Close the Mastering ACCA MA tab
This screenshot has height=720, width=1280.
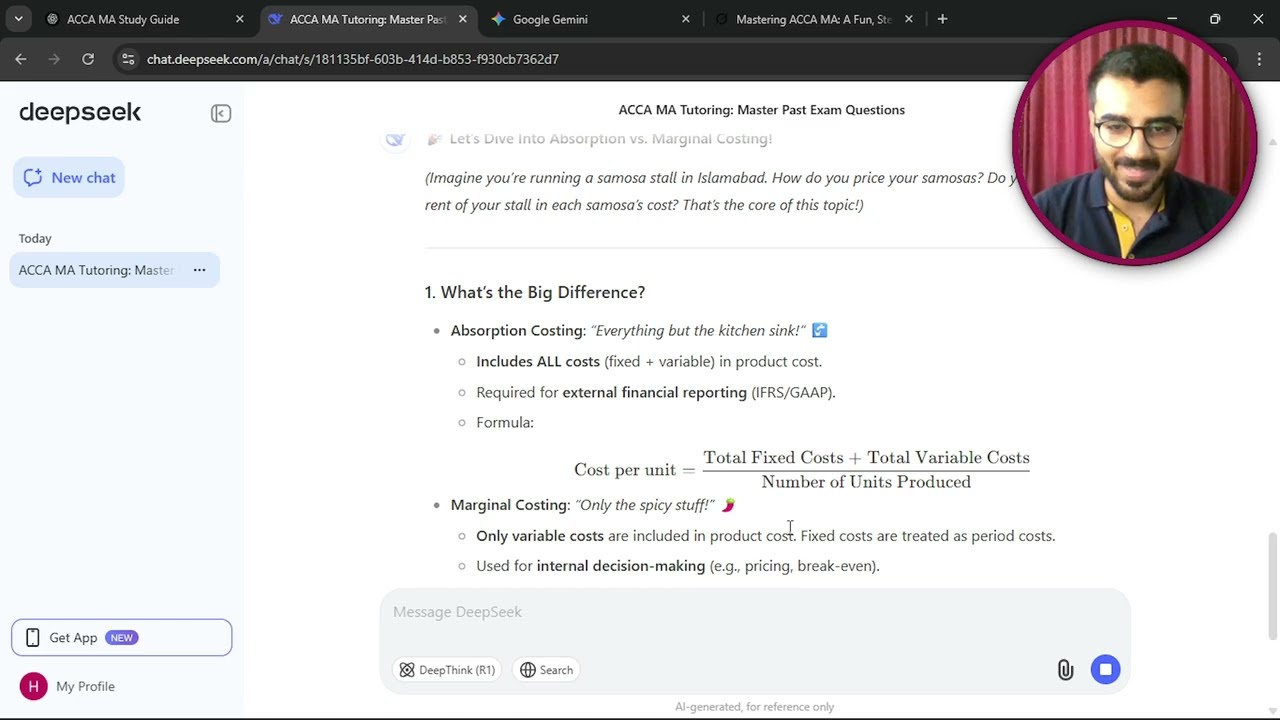point(908,19)
